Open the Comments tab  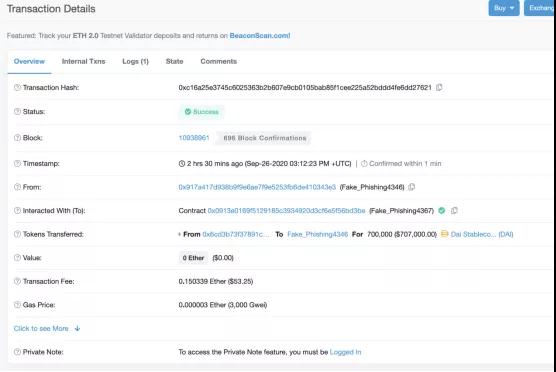click(218, 61)
